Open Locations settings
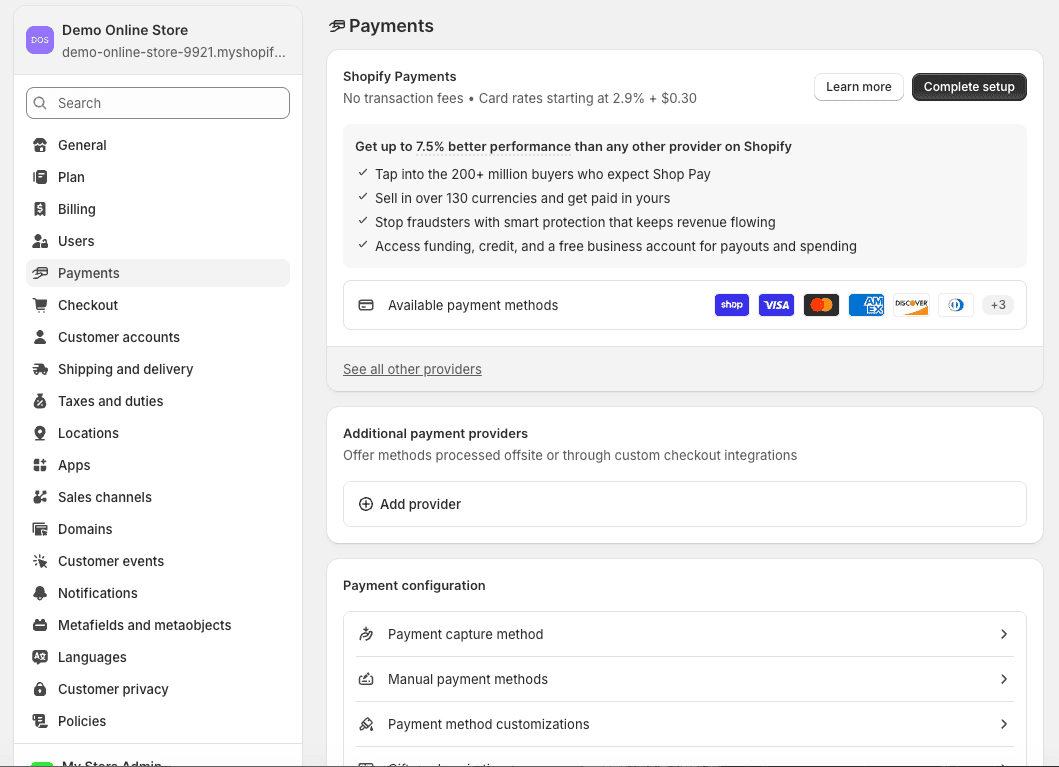 pyautogui.click(x=158, y=433)
